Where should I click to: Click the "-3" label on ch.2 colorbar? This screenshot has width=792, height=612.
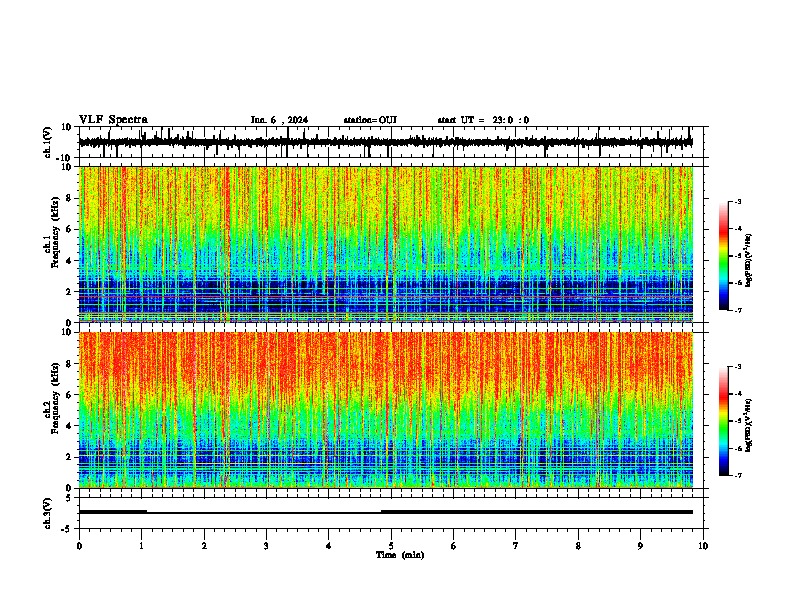737,367
